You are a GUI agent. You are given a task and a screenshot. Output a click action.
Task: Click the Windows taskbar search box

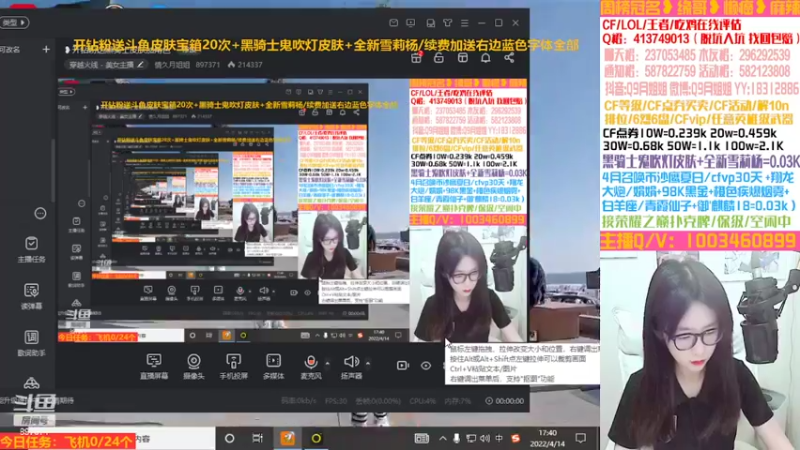(x=175, y=438)
